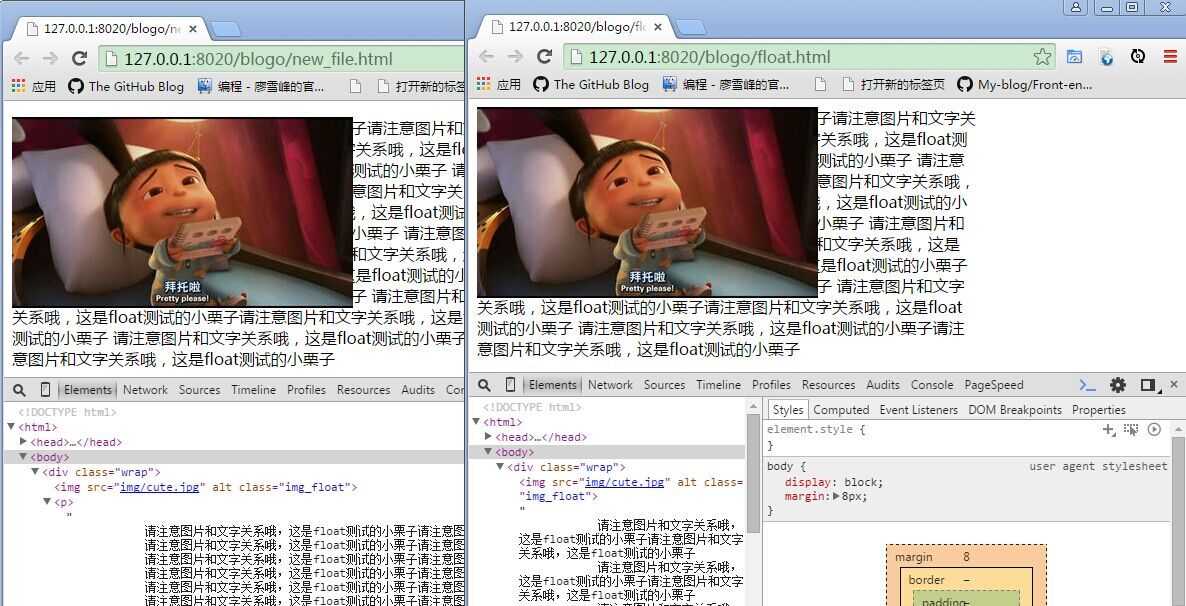Open The GitHub Blog bookmark in right window
Screen dimensions: 1186x606
591,85
